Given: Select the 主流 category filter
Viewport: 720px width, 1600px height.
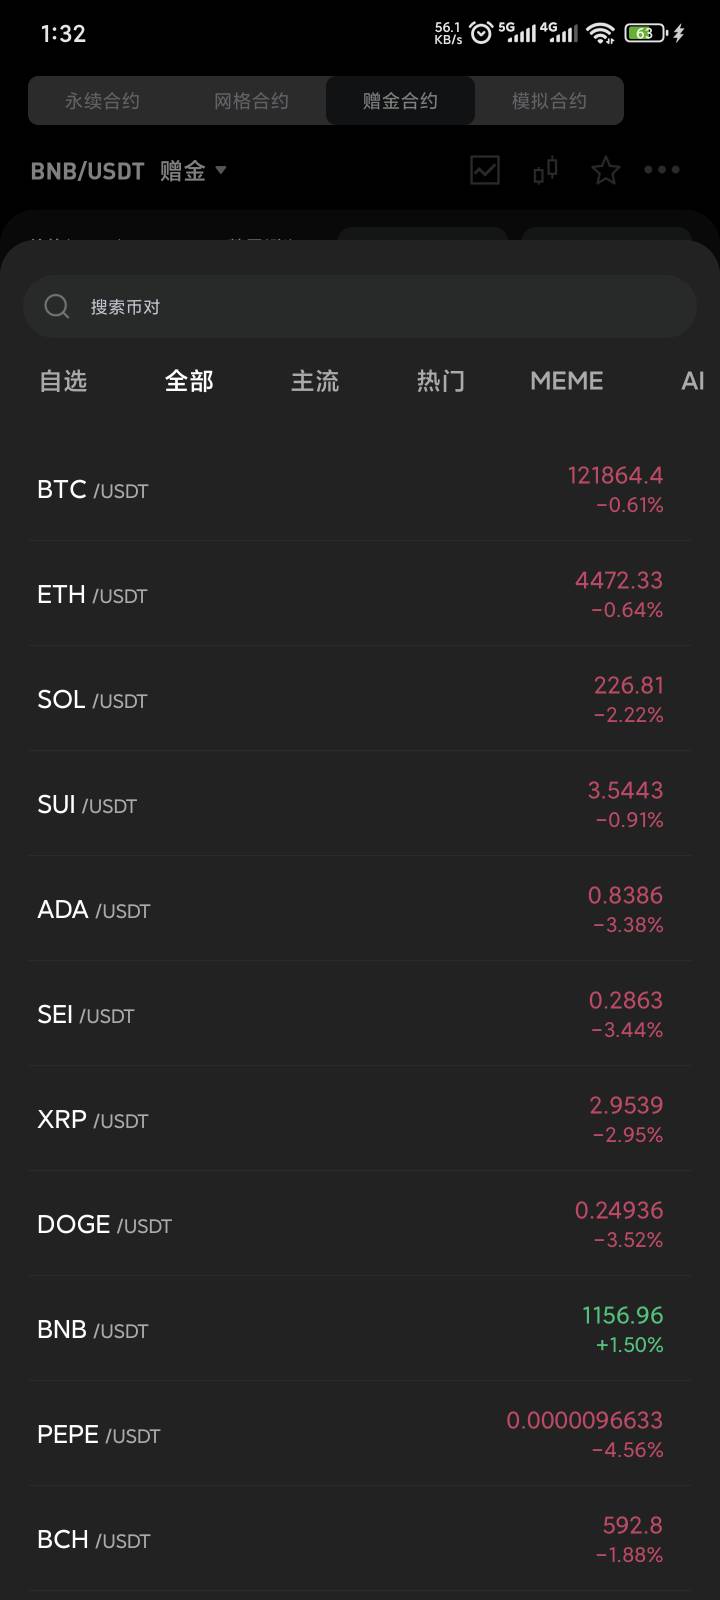Looking at the screenshot, I should click(x=315, y=381).
